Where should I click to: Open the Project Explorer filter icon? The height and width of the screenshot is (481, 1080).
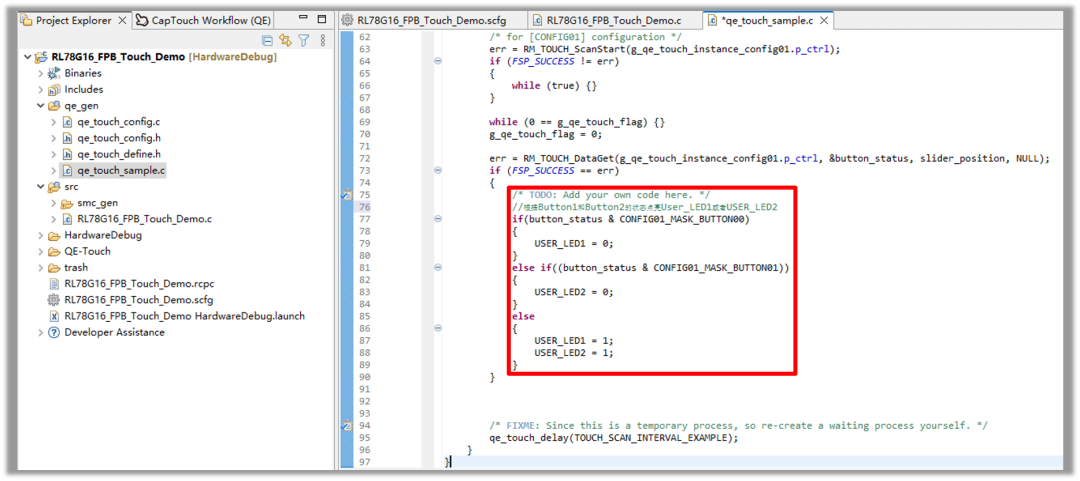coord(303,40)
